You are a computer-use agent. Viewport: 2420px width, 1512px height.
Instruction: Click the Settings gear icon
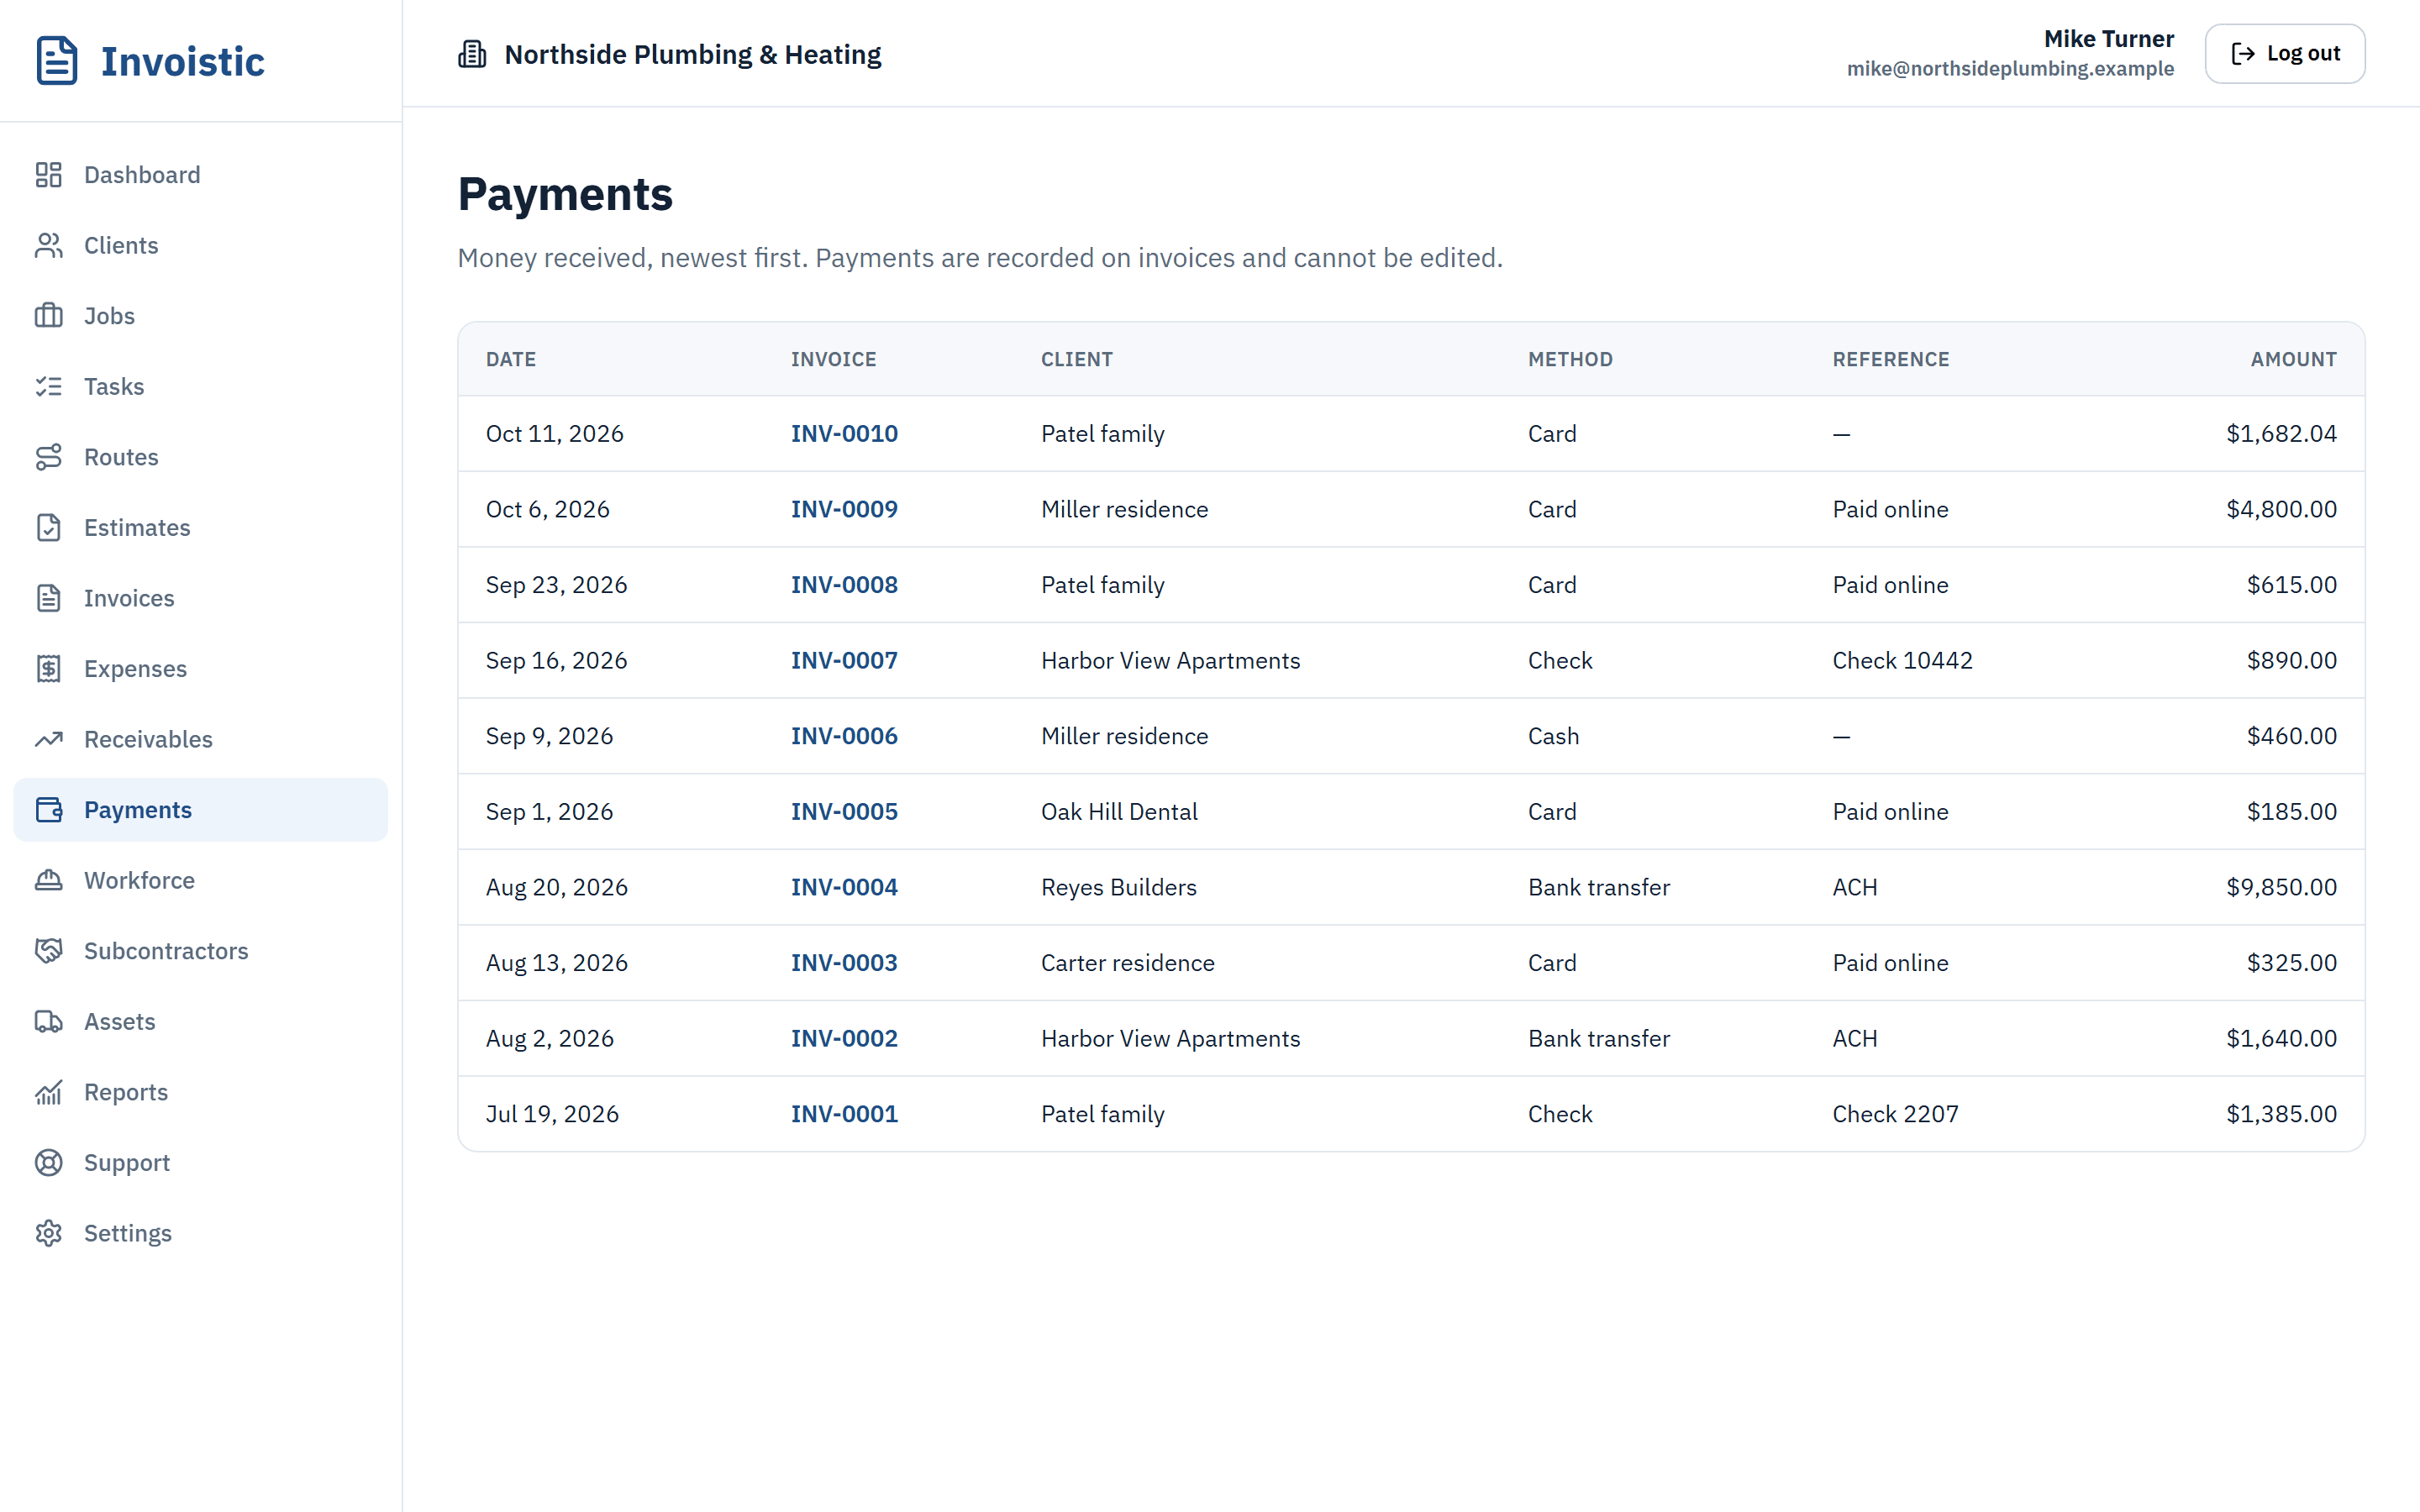(49, 1233)
